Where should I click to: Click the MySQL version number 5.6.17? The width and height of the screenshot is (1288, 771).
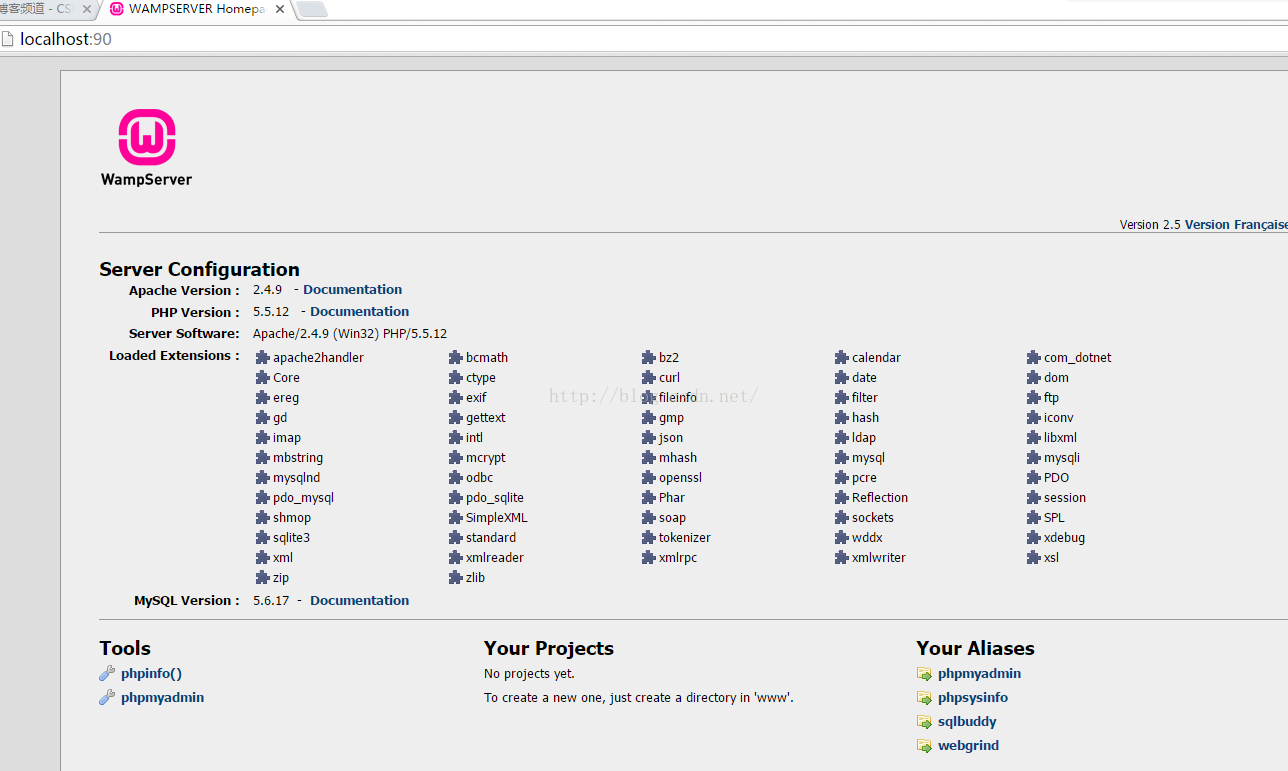[x=271, y=600]
